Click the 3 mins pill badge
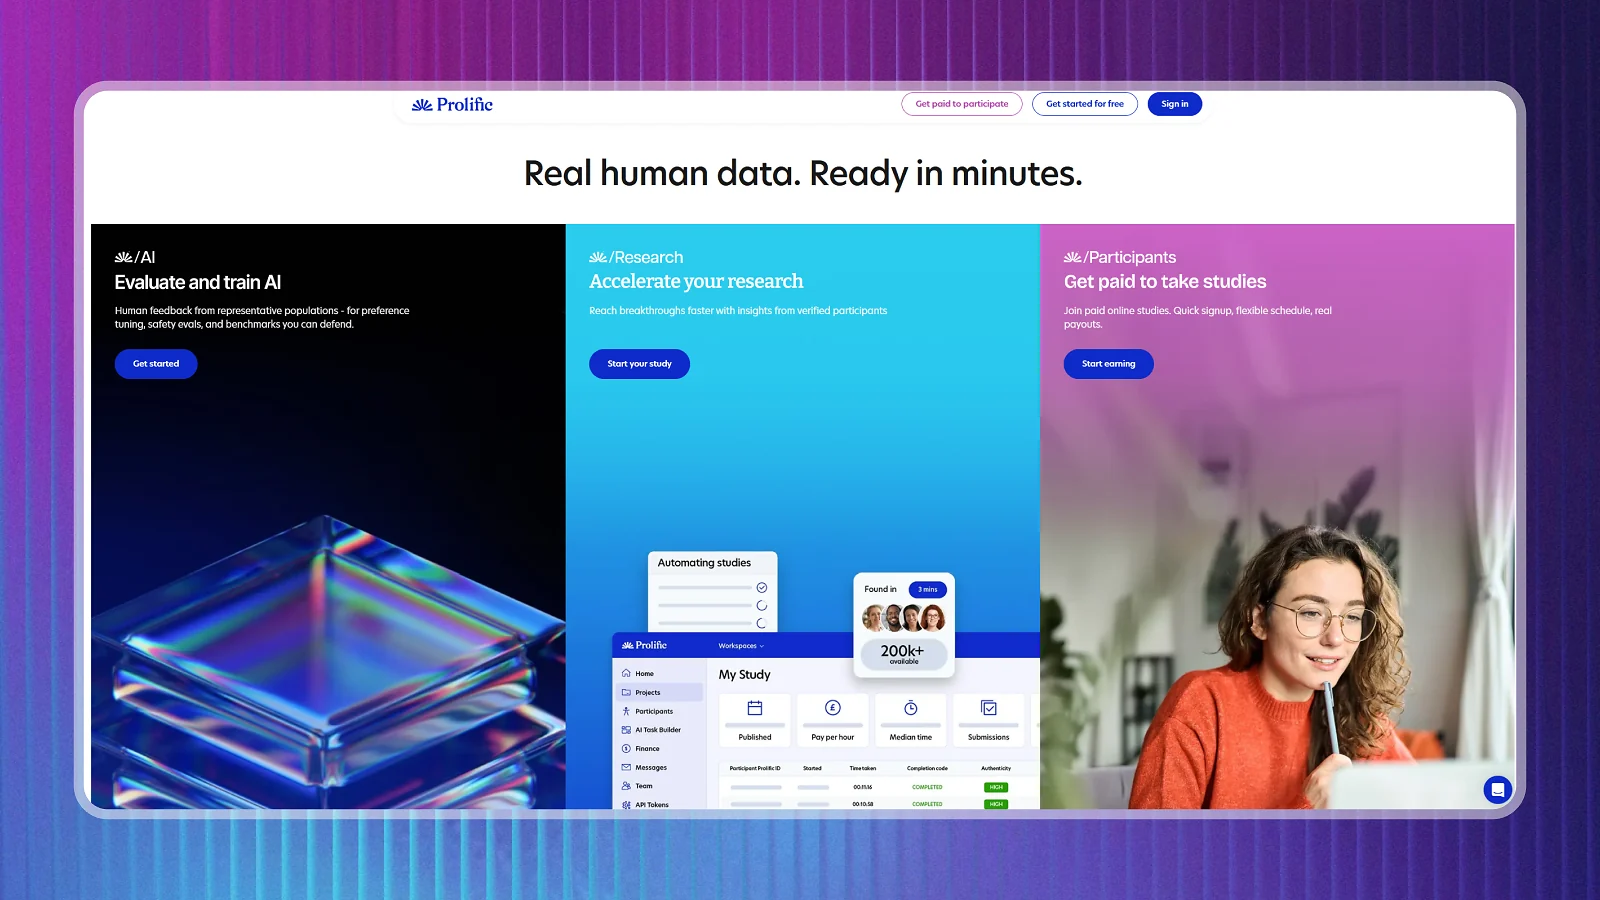The image size is (1600, 900). tap(928, 589)
